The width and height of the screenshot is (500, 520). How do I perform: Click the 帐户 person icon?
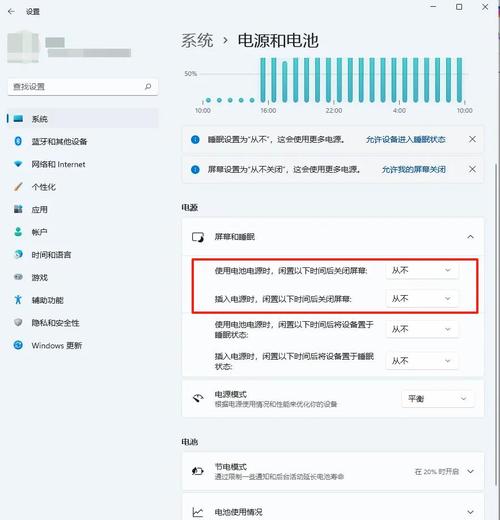[x=18, y=232]
